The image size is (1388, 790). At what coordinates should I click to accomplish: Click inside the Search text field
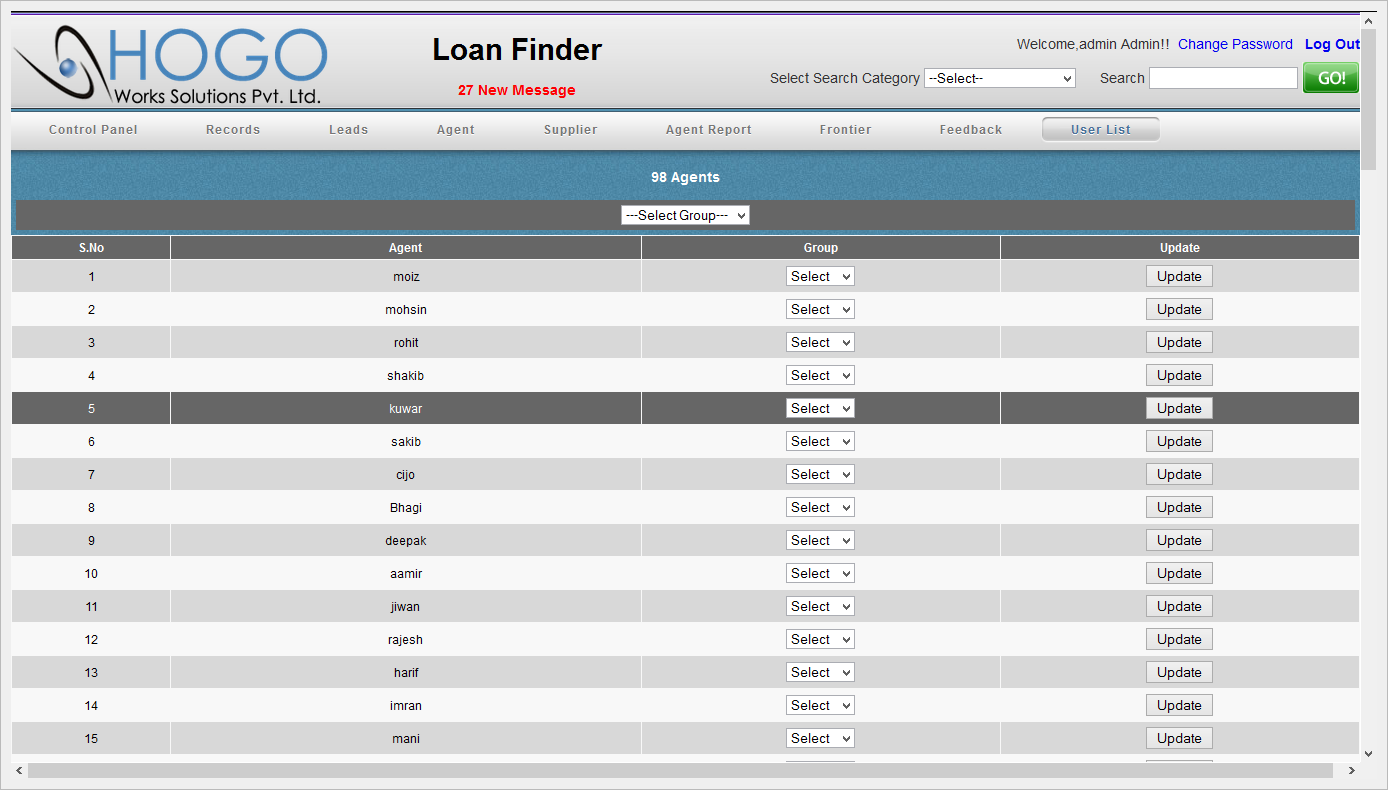point(1222,78)
